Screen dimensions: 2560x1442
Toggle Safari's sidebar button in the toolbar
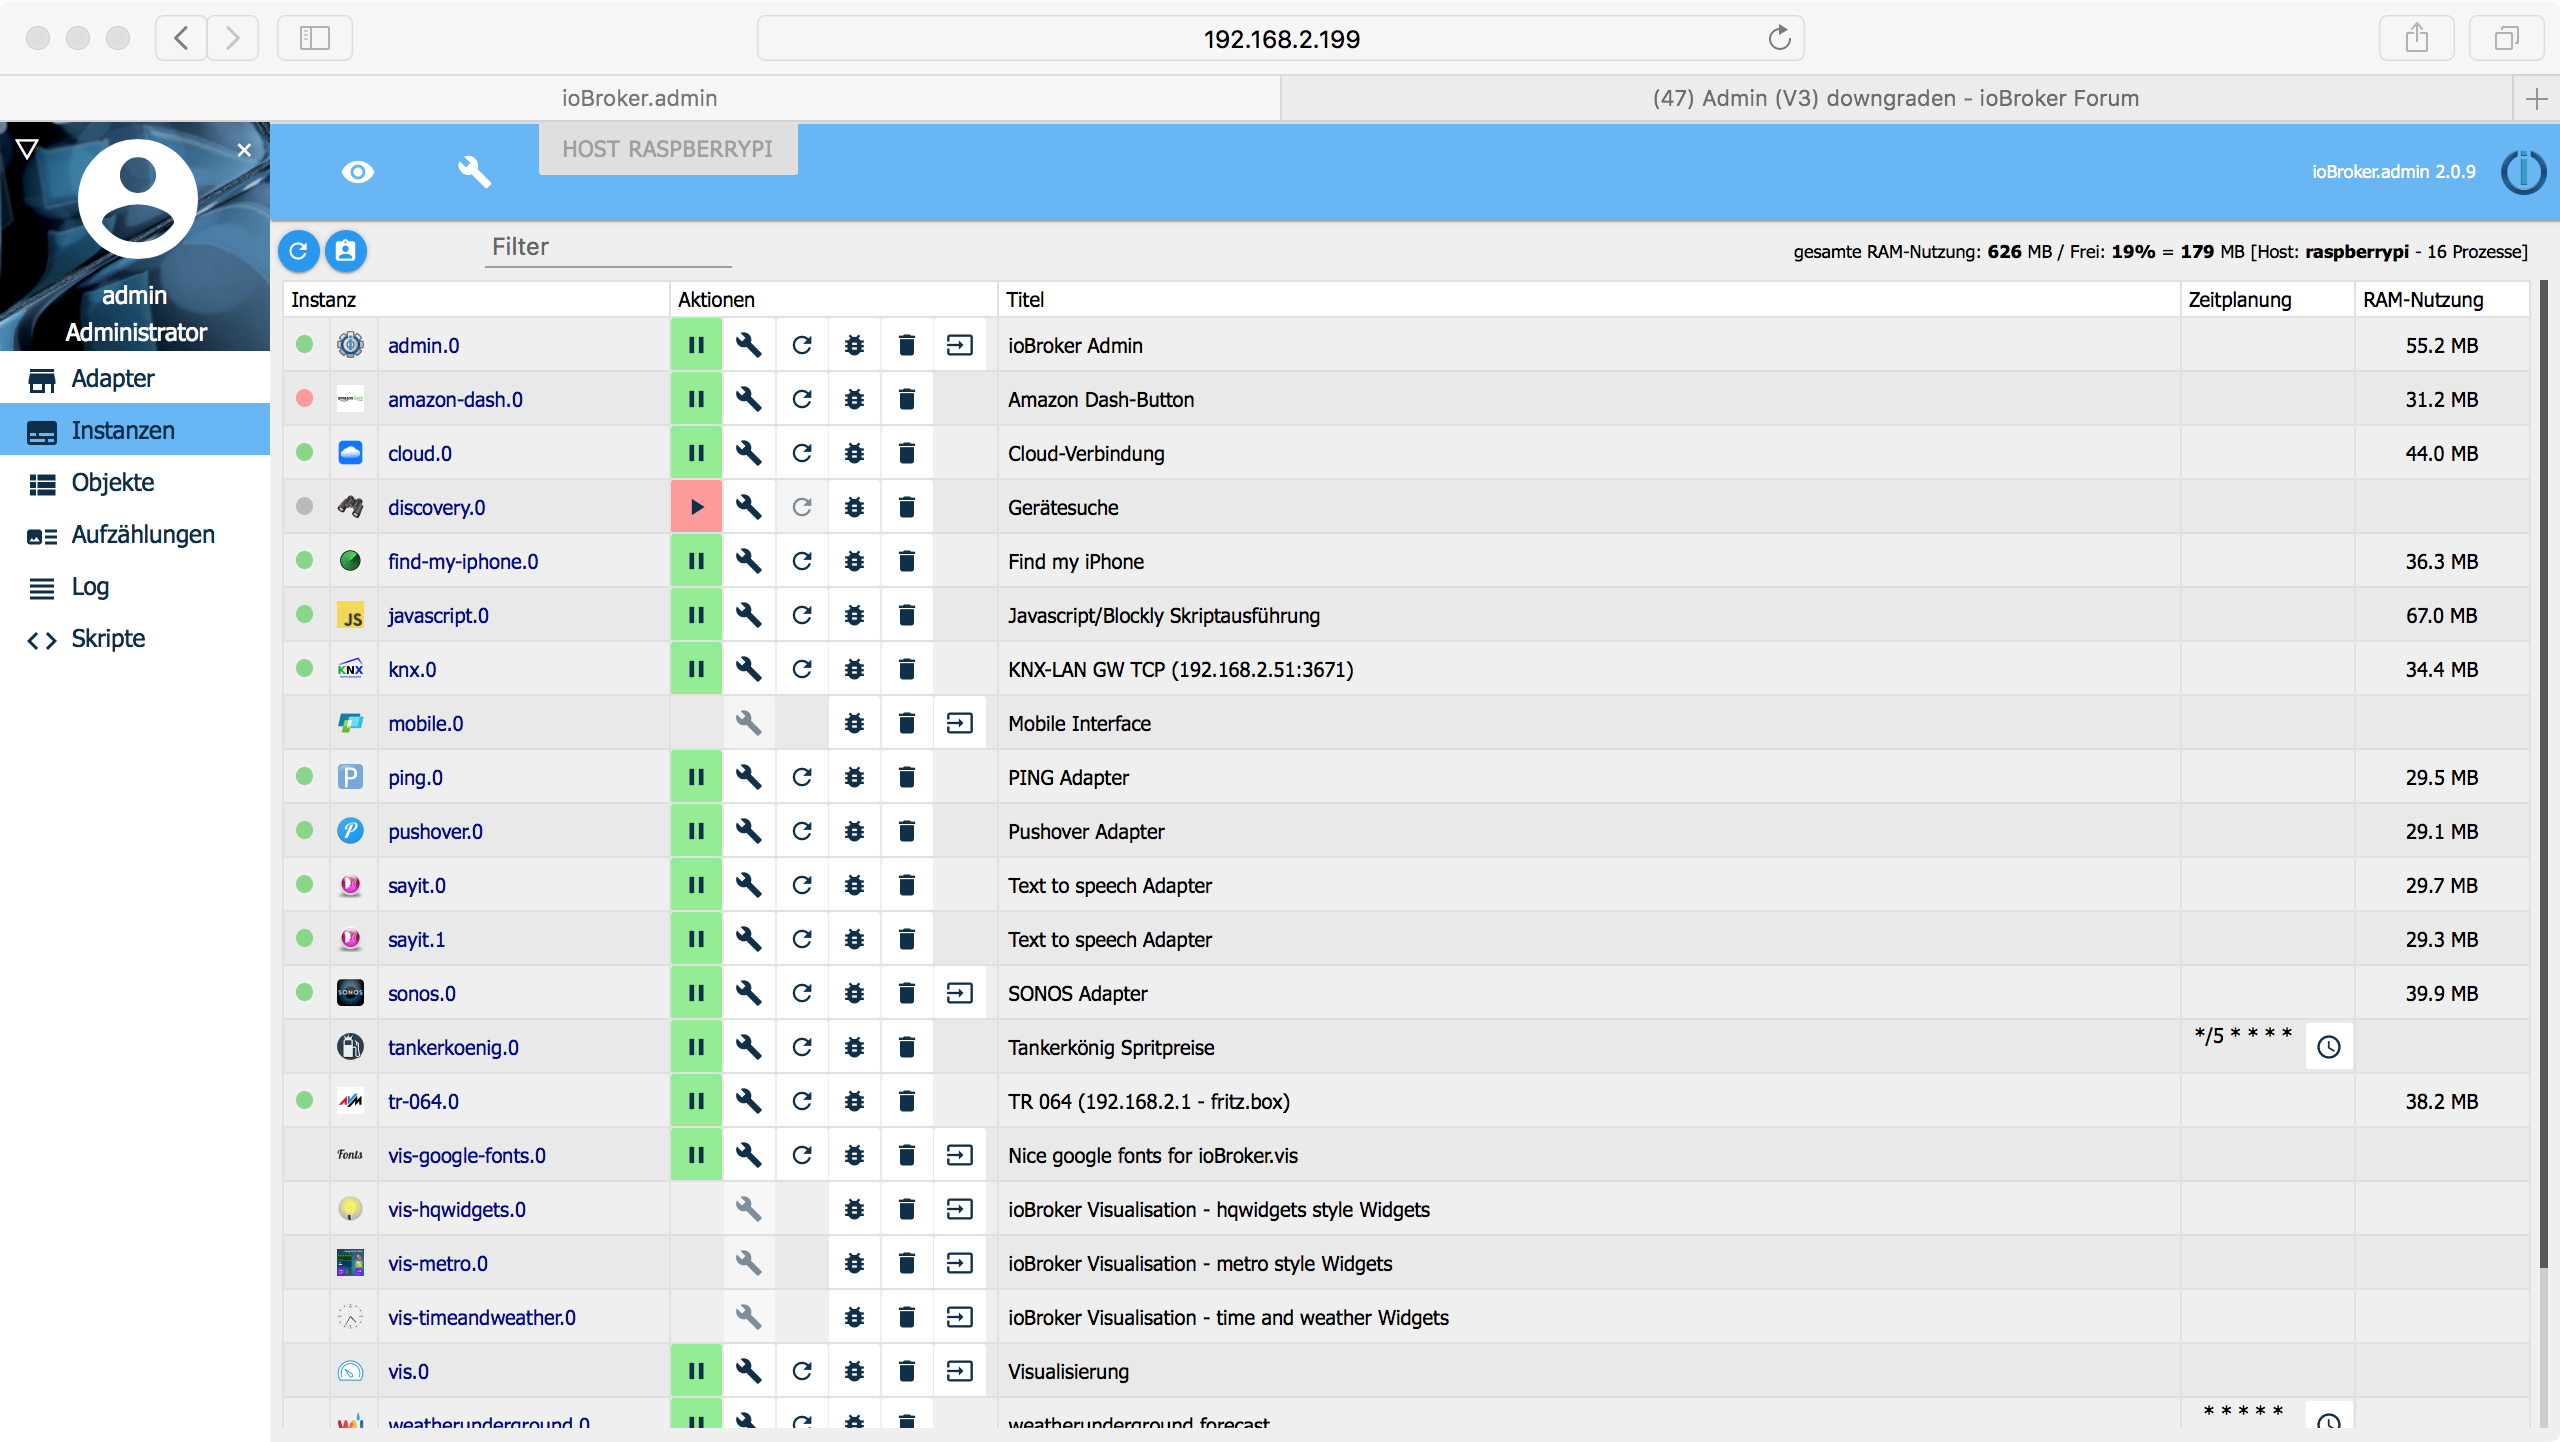(314, 38)
